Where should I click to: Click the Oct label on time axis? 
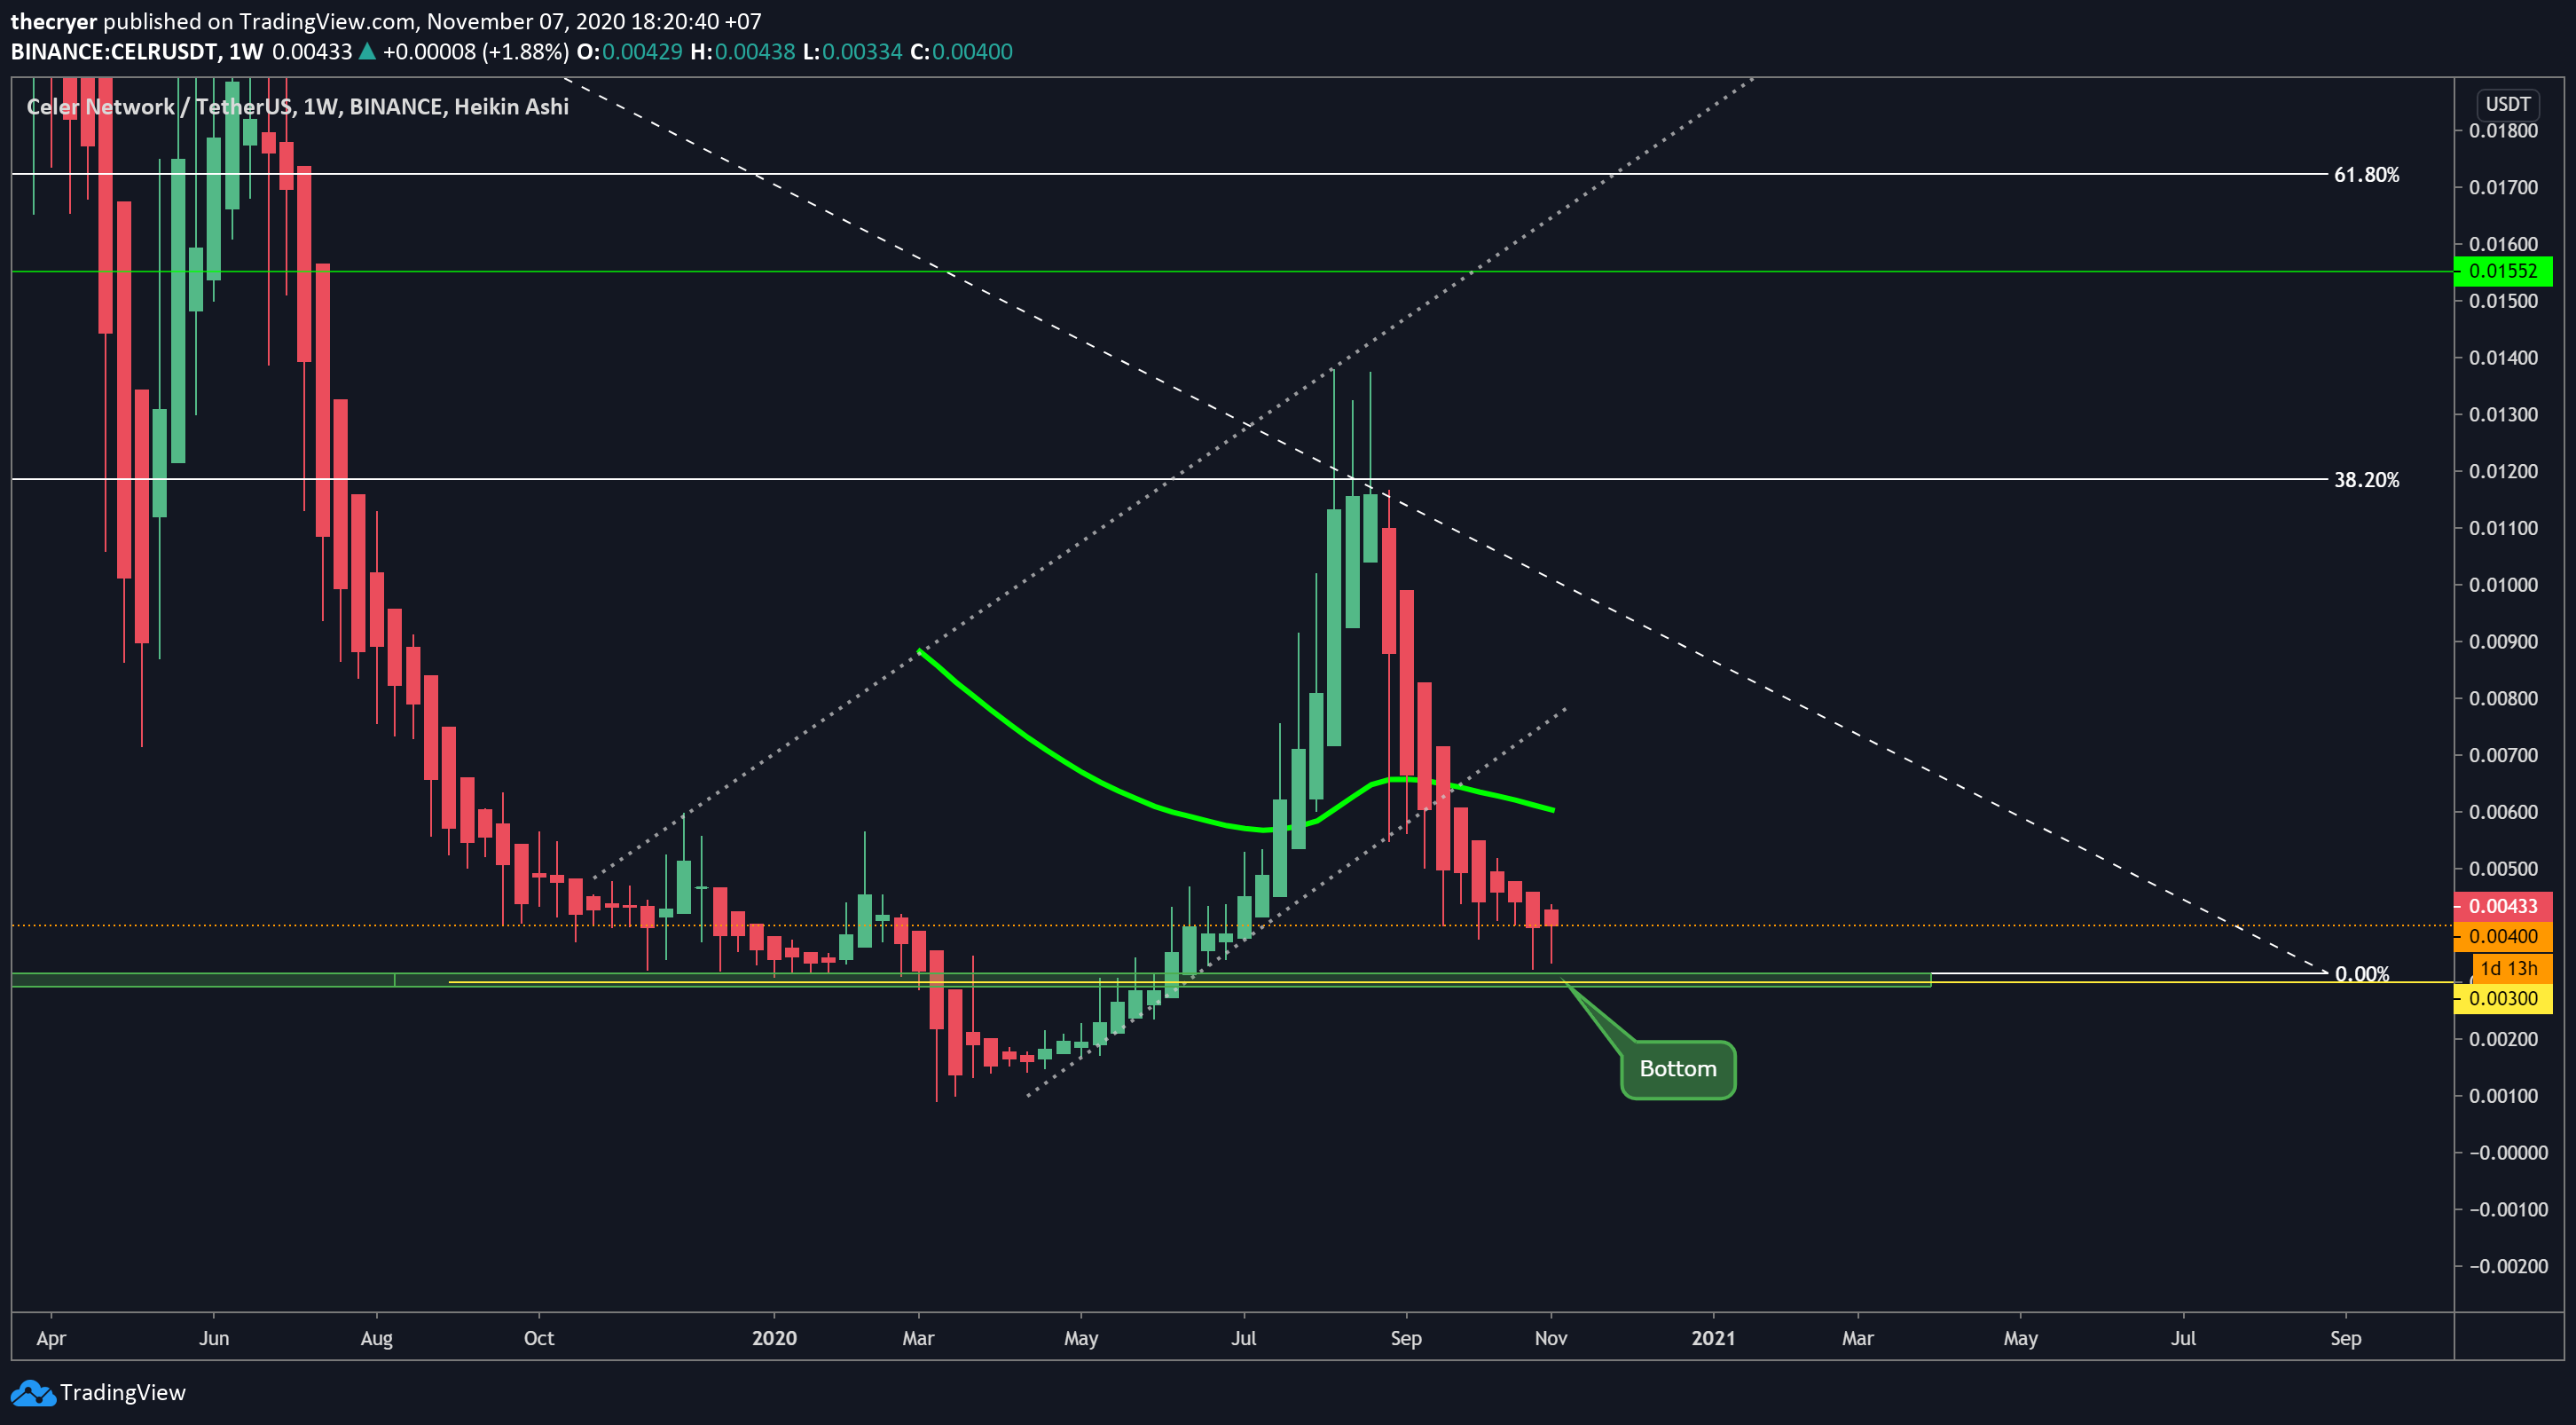point(539,1338)
